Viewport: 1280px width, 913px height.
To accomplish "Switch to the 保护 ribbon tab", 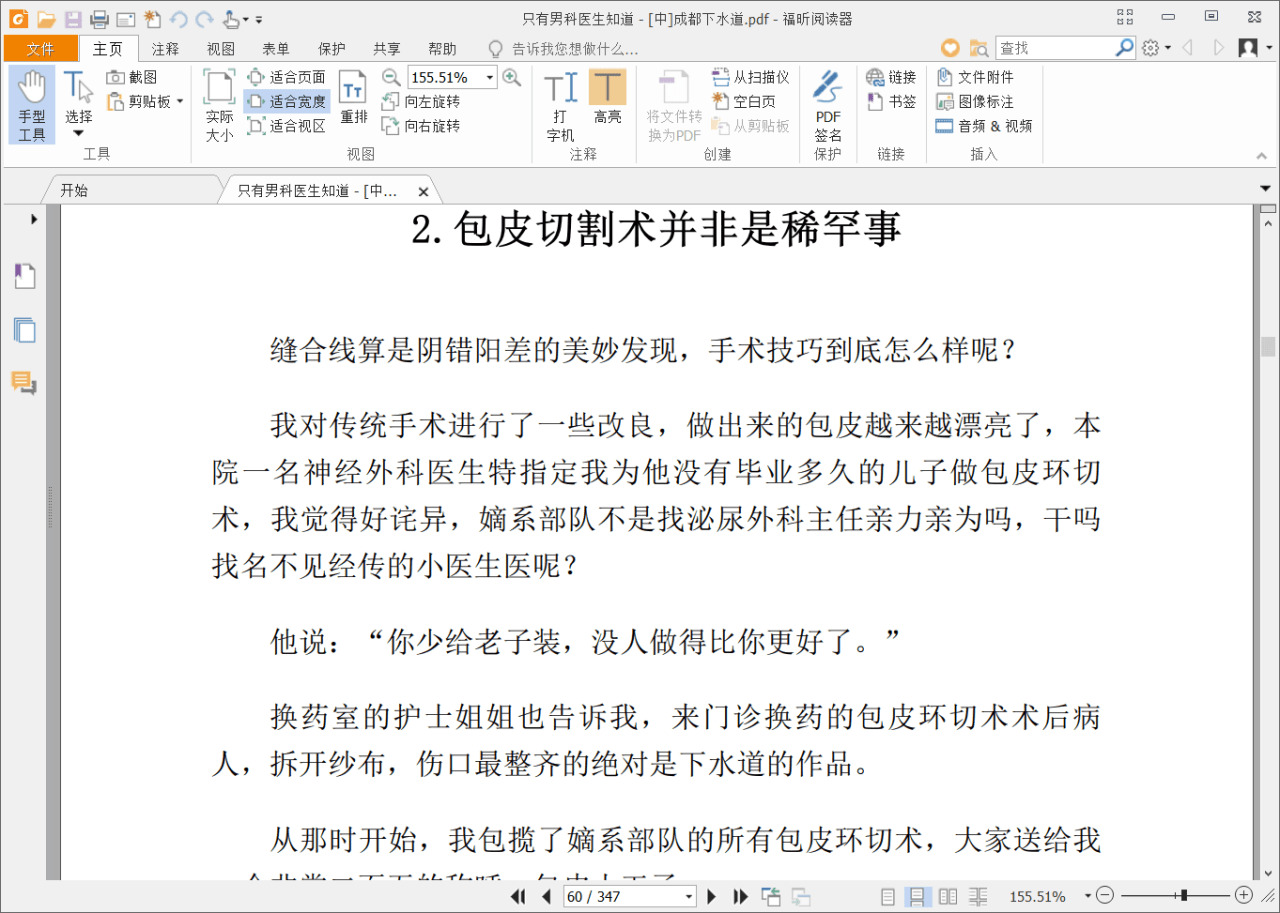I will (331, 48).
